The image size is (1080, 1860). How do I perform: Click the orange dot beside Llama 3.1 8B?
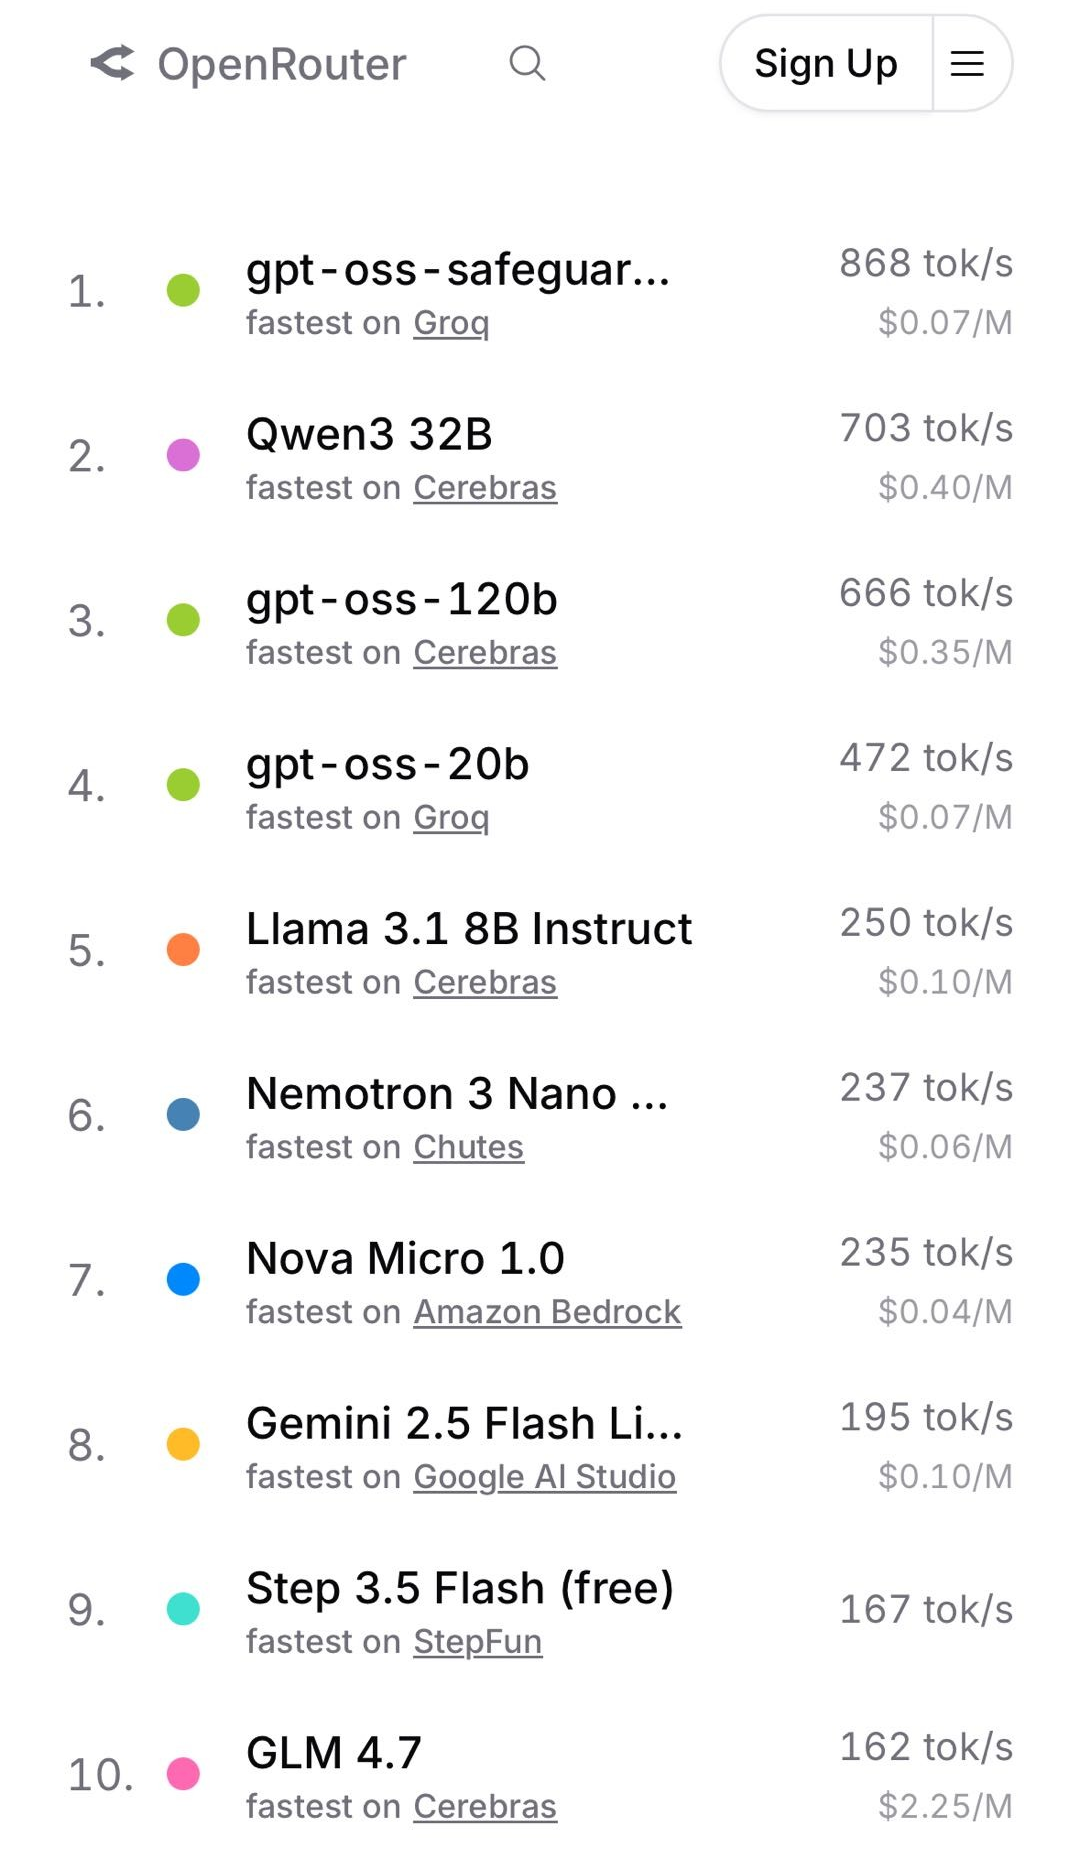click(183, 949)
